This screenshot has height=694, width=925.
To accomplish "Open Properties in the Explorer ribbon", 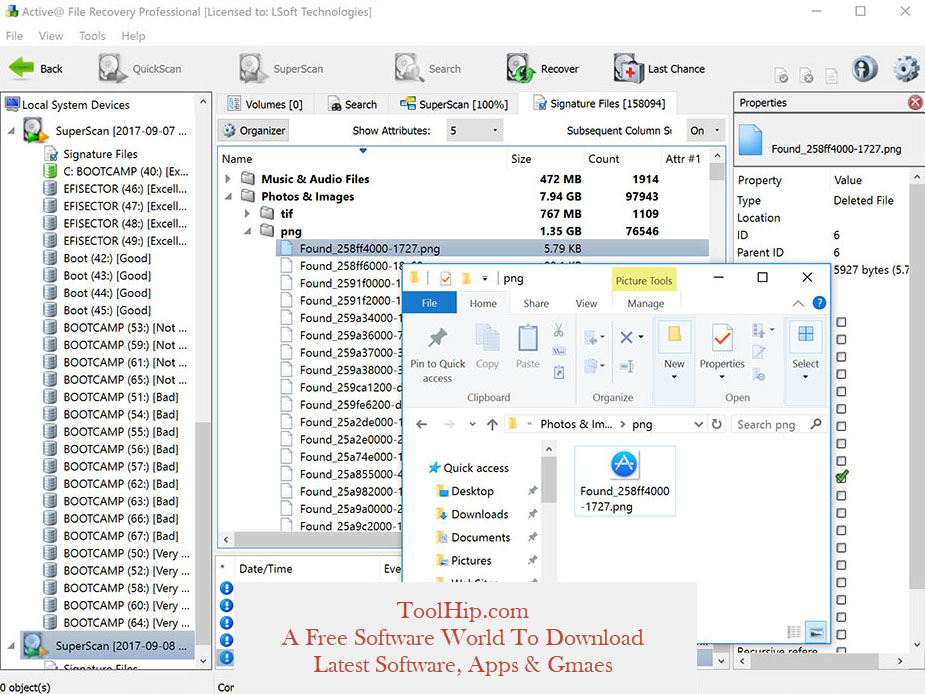I will (722, 352).
